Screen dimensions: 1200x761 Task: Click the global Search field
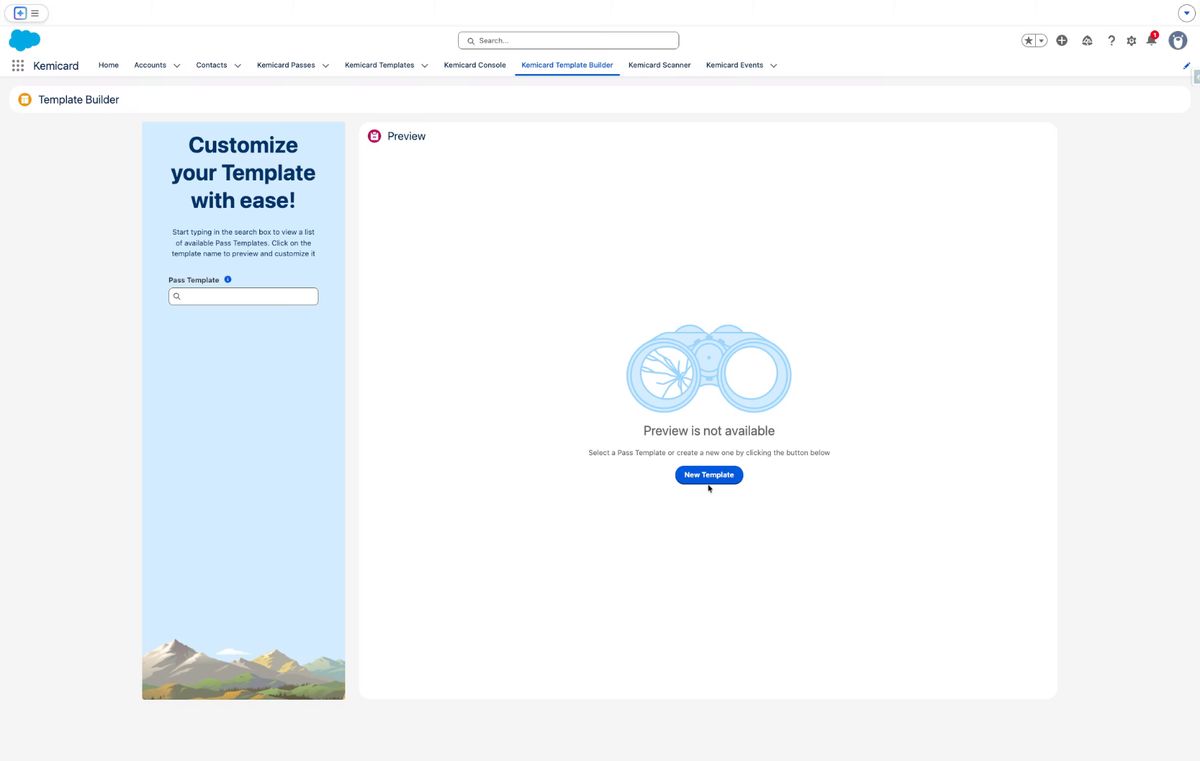pos(568,41)
